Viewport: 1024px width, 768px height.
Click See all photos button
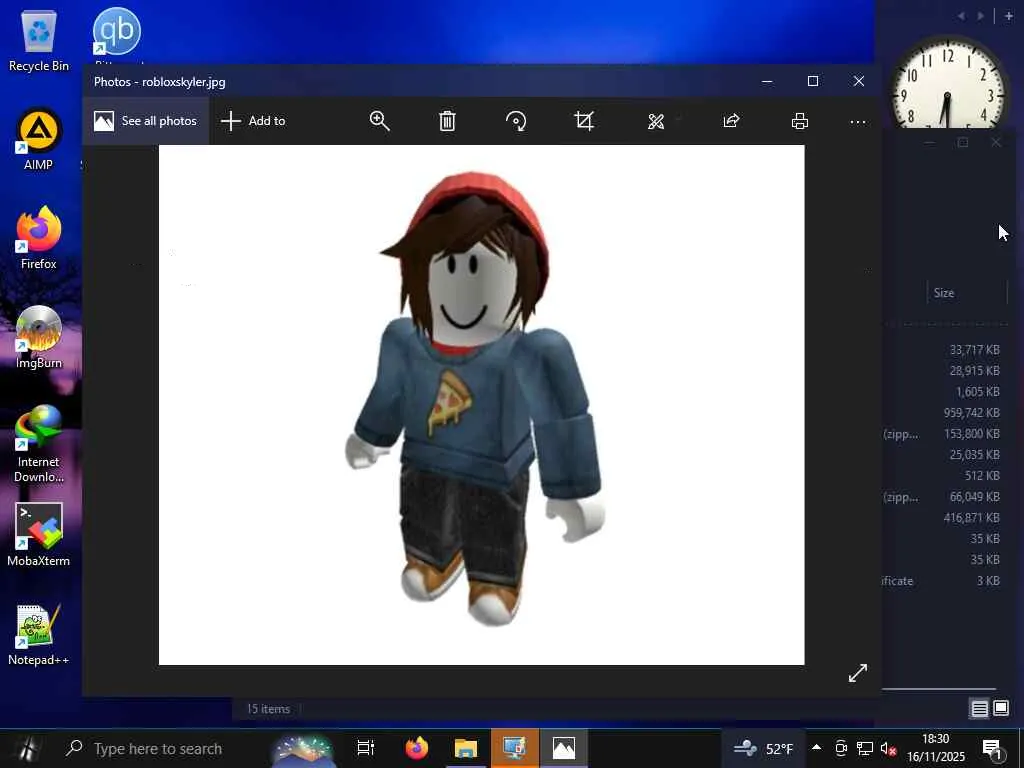(x=146, y=121)
